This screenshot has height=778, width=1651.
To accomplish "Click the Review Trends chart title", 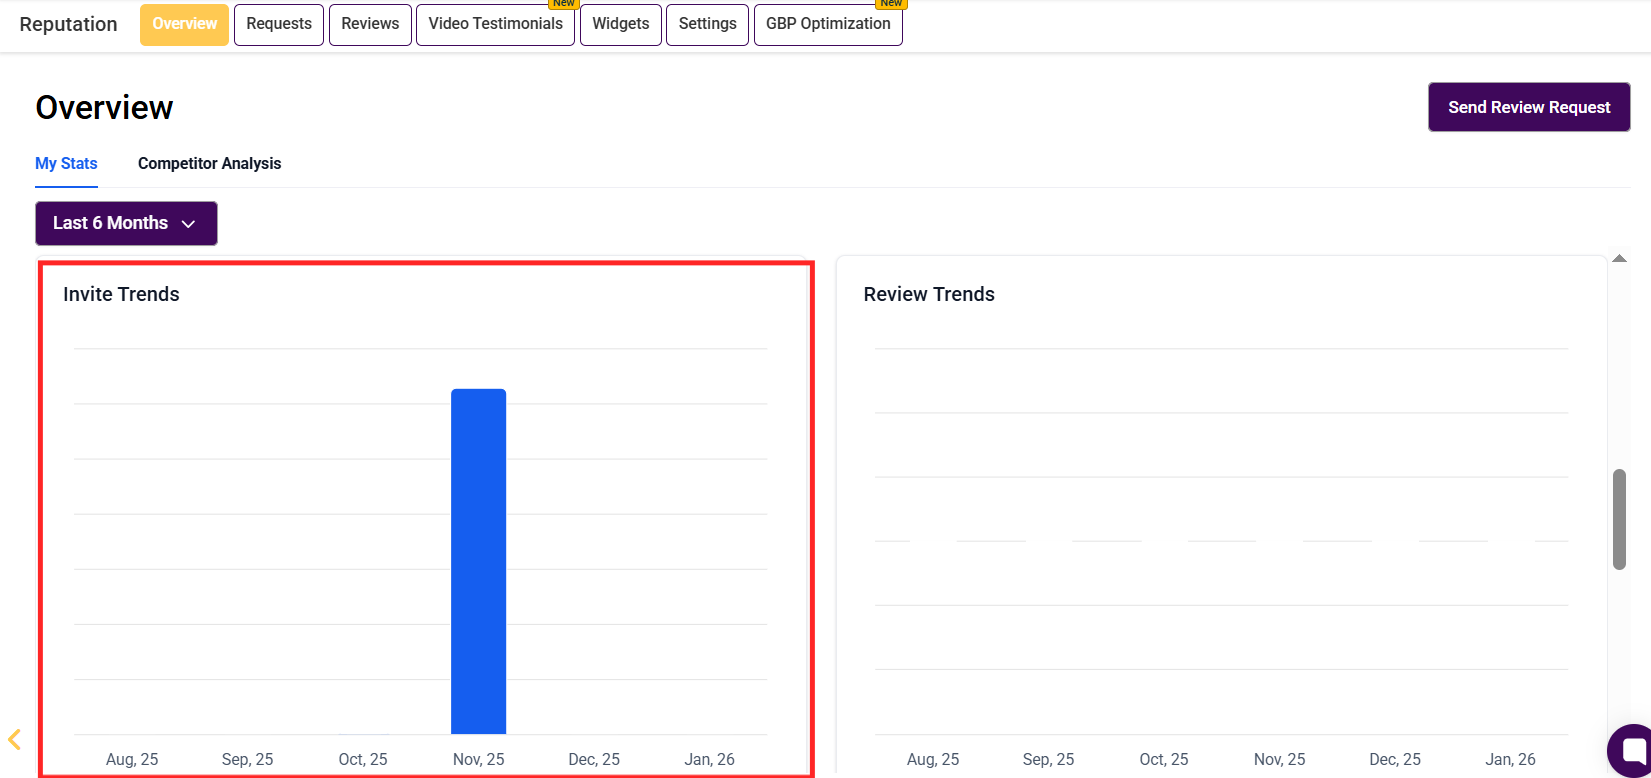I will tap(929, 294).
